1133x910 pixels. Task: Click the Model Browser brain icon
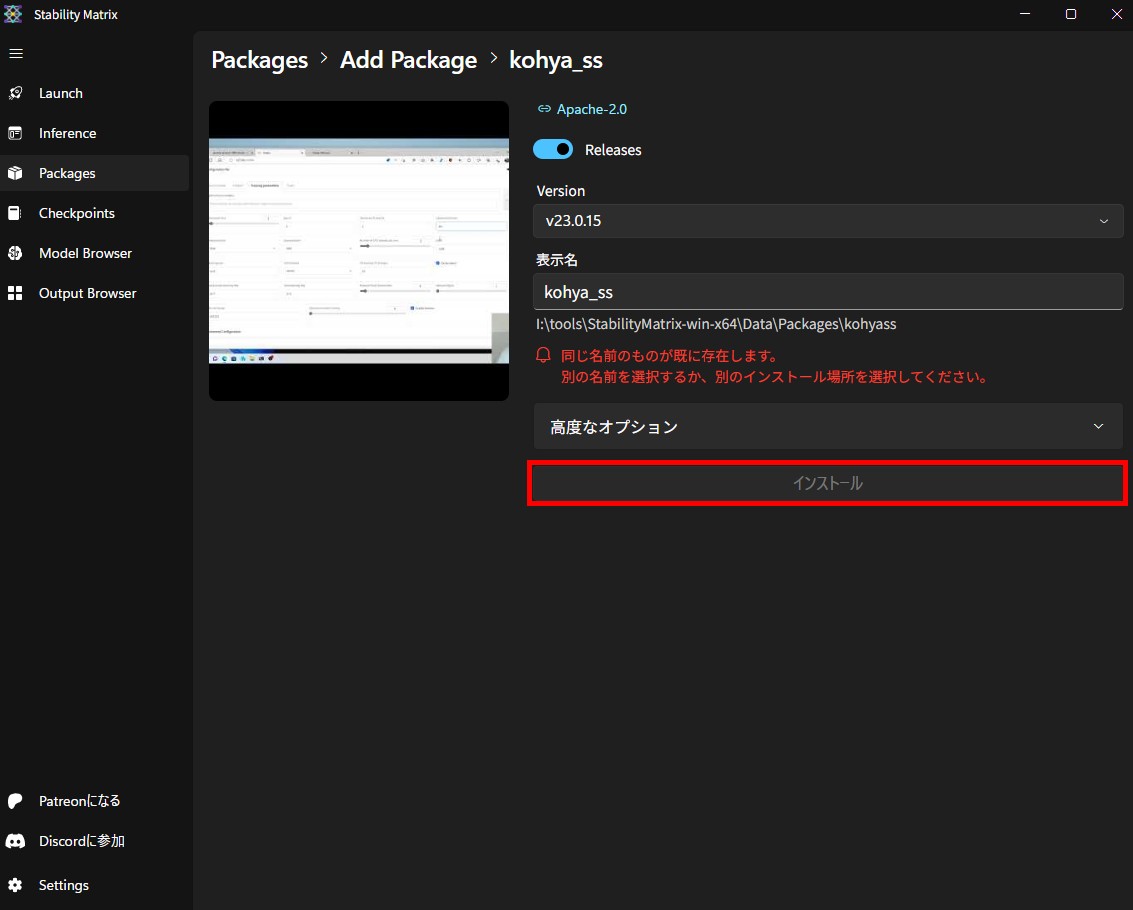[15, 253]
